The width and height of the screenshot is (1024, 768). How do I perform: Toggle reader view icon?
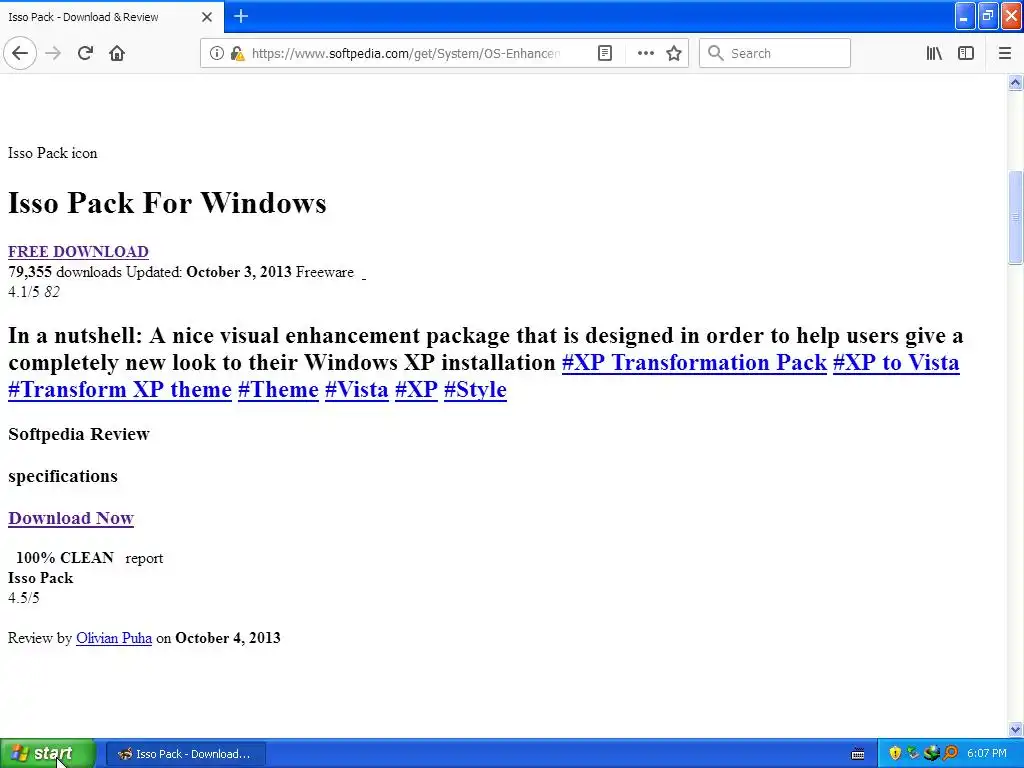click(605, 54)
